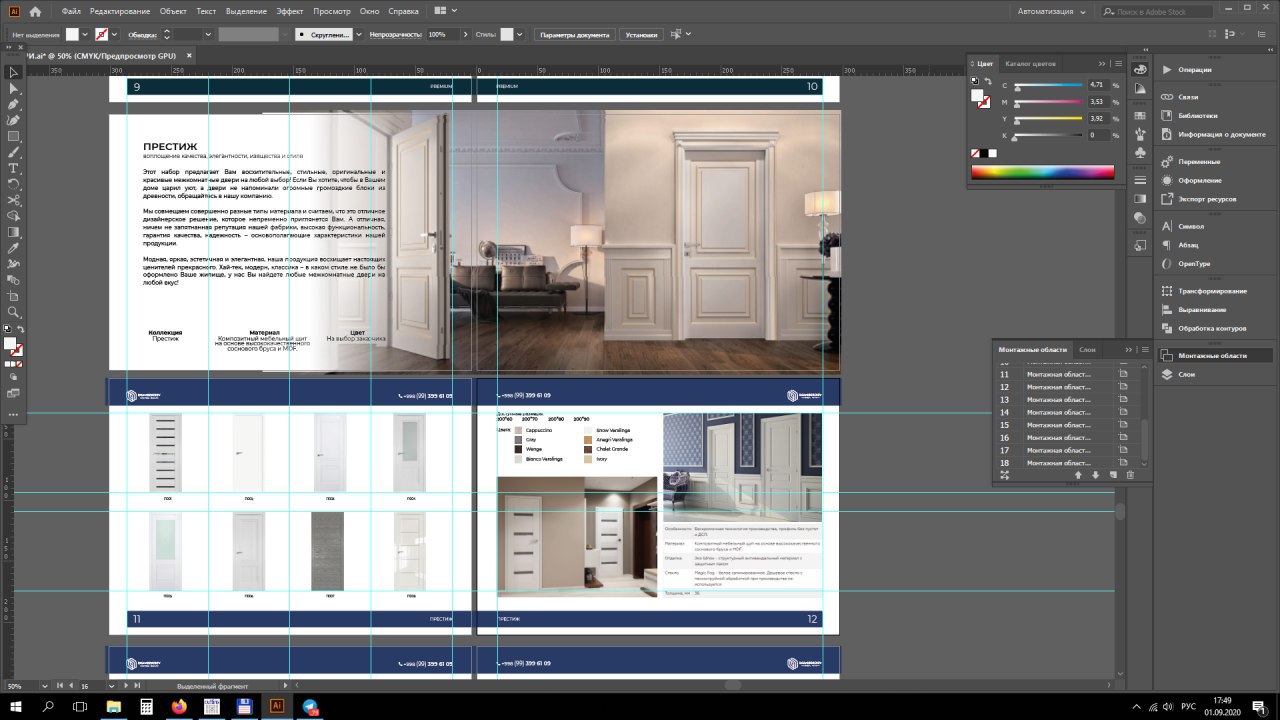Click the Установки button
The image size is (1280, 720).
(x=641, y=34)
